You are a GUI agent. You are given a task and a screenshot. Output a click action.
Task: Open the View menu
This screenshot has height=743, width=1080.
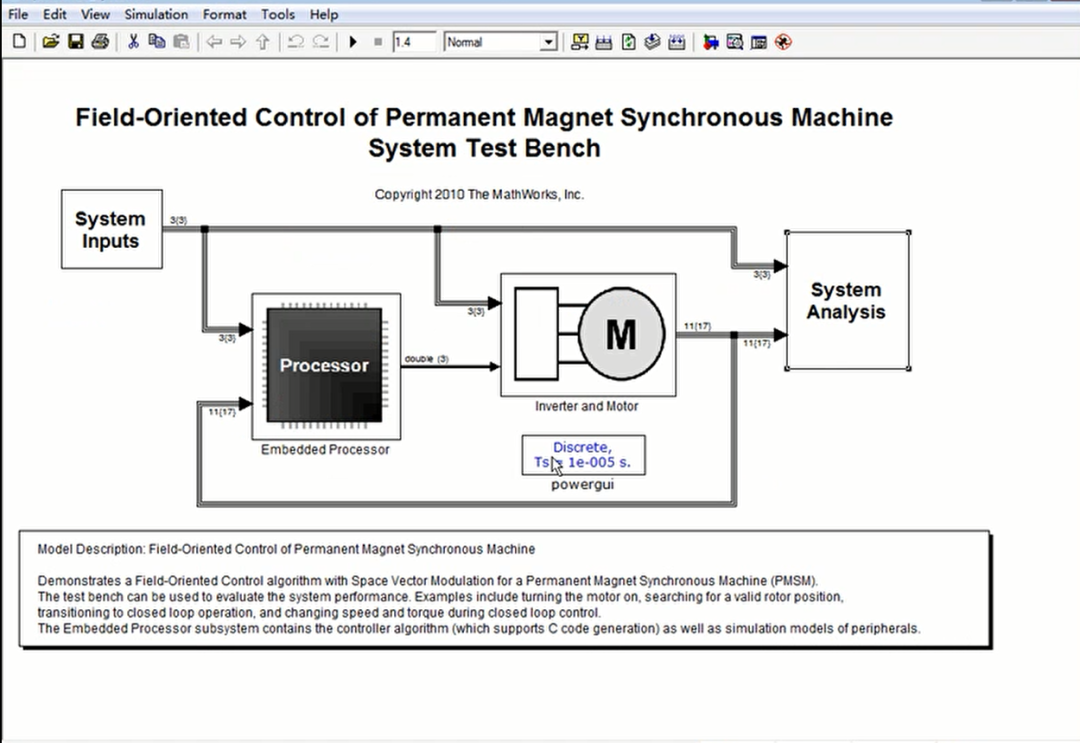[x=95, y=14]
